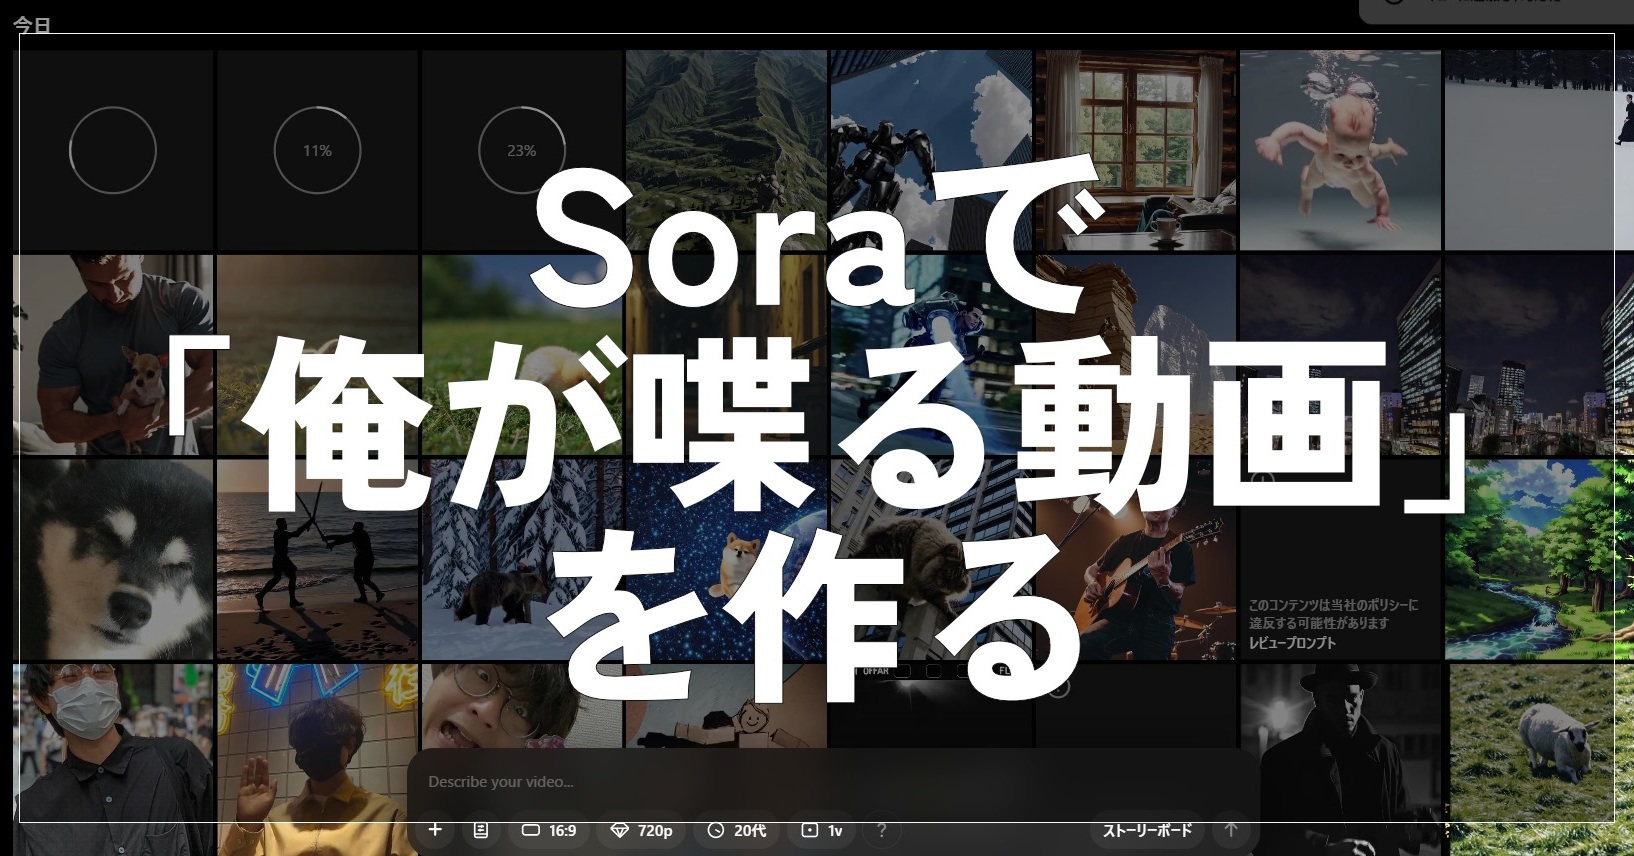Click the ストーリーボード button
The width and height of the screenshot is (1634, 856).
point(1147,830)
